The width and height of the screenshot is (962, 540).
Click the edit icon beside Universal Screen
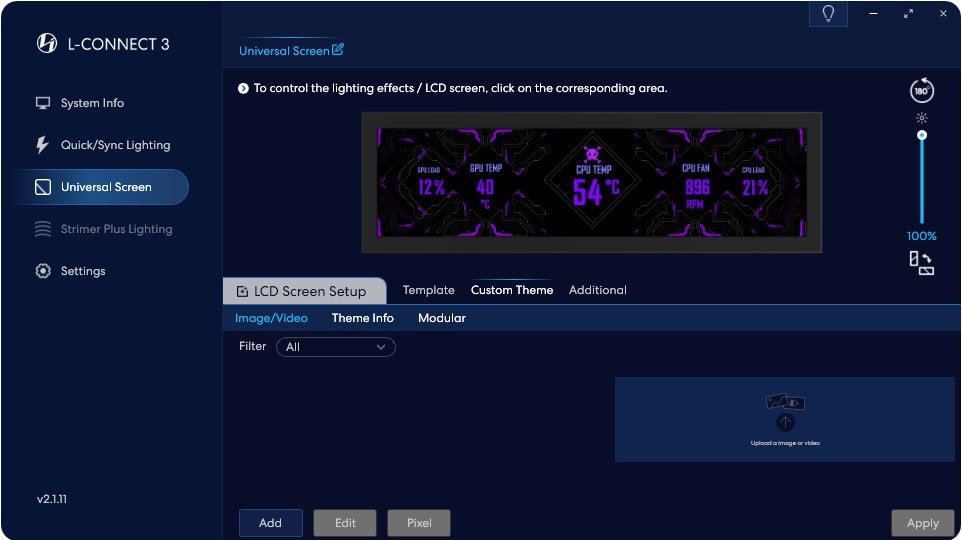pyautogui.click(x=337, y=50)
